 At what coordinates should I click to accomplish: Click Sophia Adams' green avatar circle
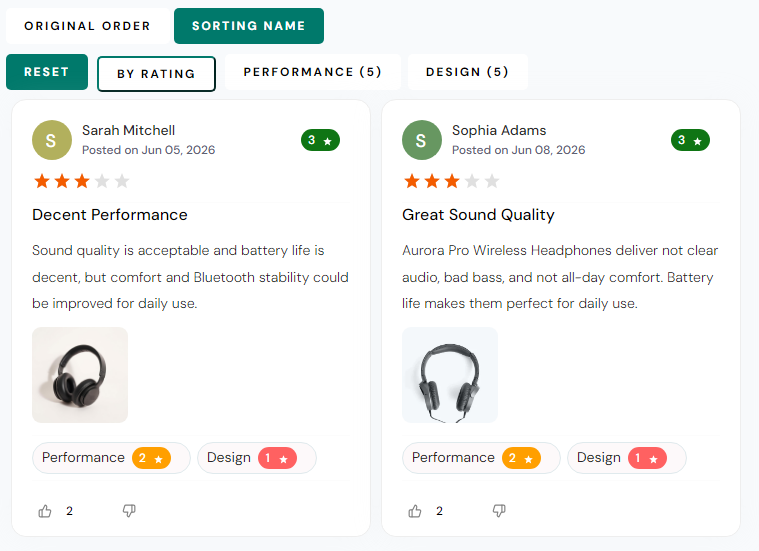pos(422,140)
